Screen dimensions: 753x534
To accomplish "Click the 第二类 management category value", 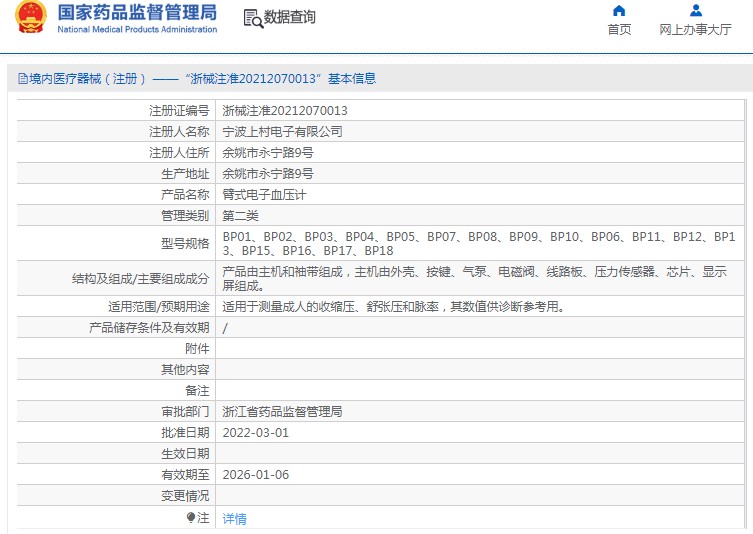I will click(240, 216).
